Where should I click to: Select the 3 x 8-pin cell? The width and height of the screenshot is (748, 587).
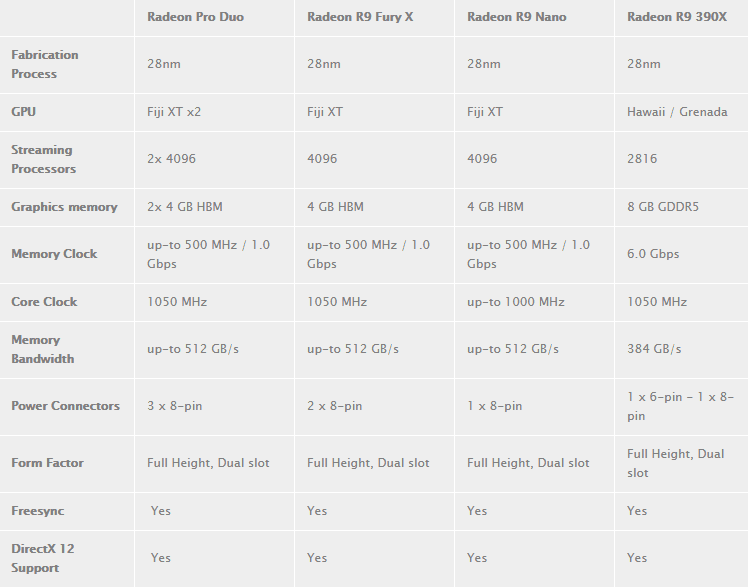click(x=174, y=406)
